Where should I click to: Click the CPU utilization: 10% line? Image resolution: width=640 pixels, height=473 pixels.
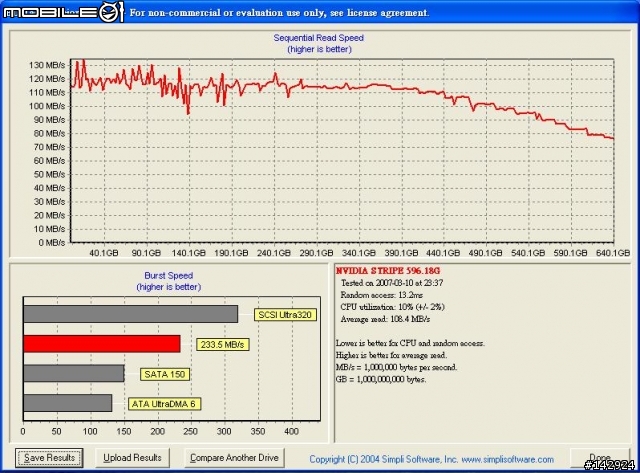click(x=392, y=307)
